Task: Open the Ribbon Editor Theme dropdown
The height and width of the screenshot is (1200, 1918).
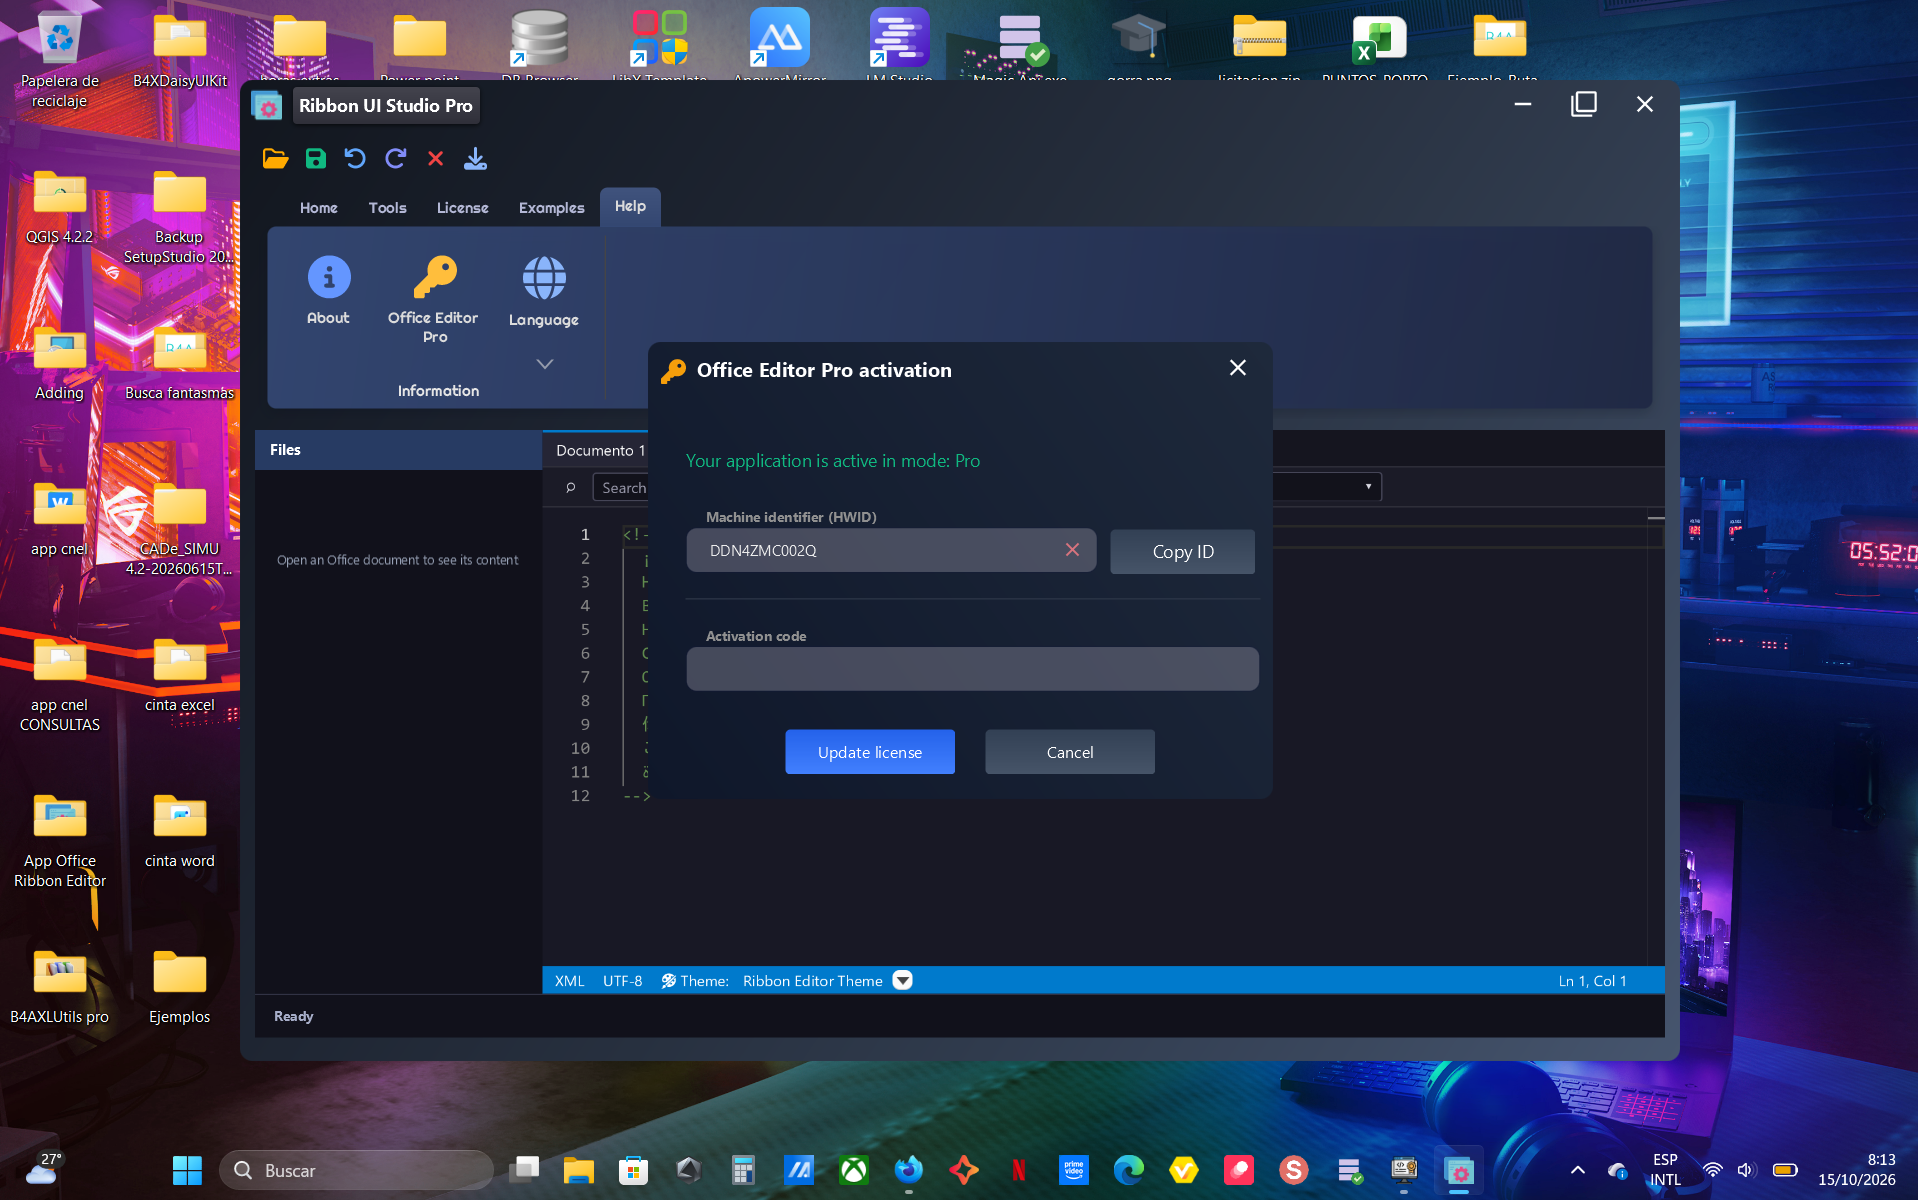Action: (x=902, y=980)
